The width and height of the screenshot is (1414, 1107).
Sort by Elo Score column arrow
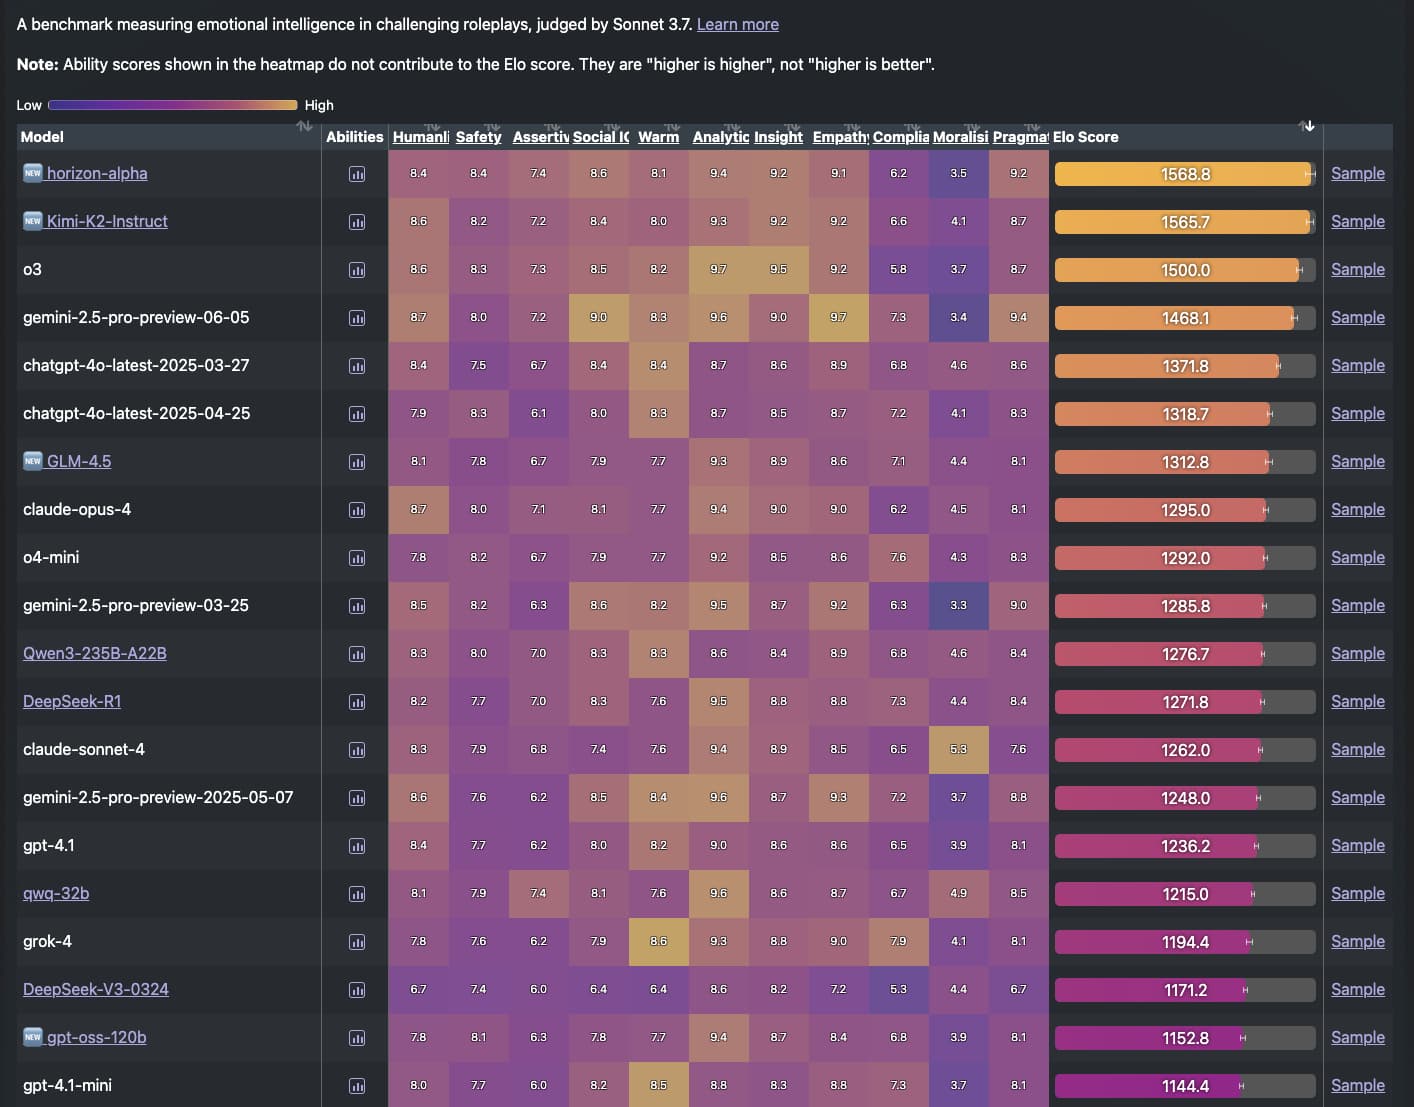click(x=1306, y=127)
